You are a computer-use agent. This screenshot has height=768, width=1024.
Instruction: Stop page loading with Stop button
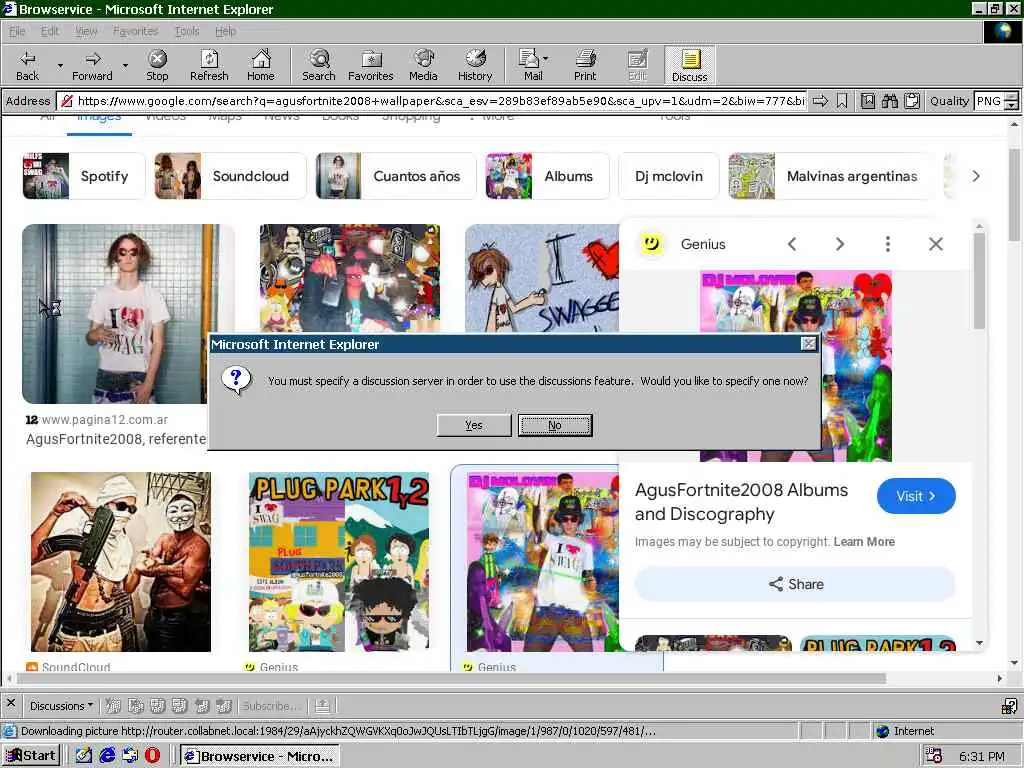coord(157,65)
